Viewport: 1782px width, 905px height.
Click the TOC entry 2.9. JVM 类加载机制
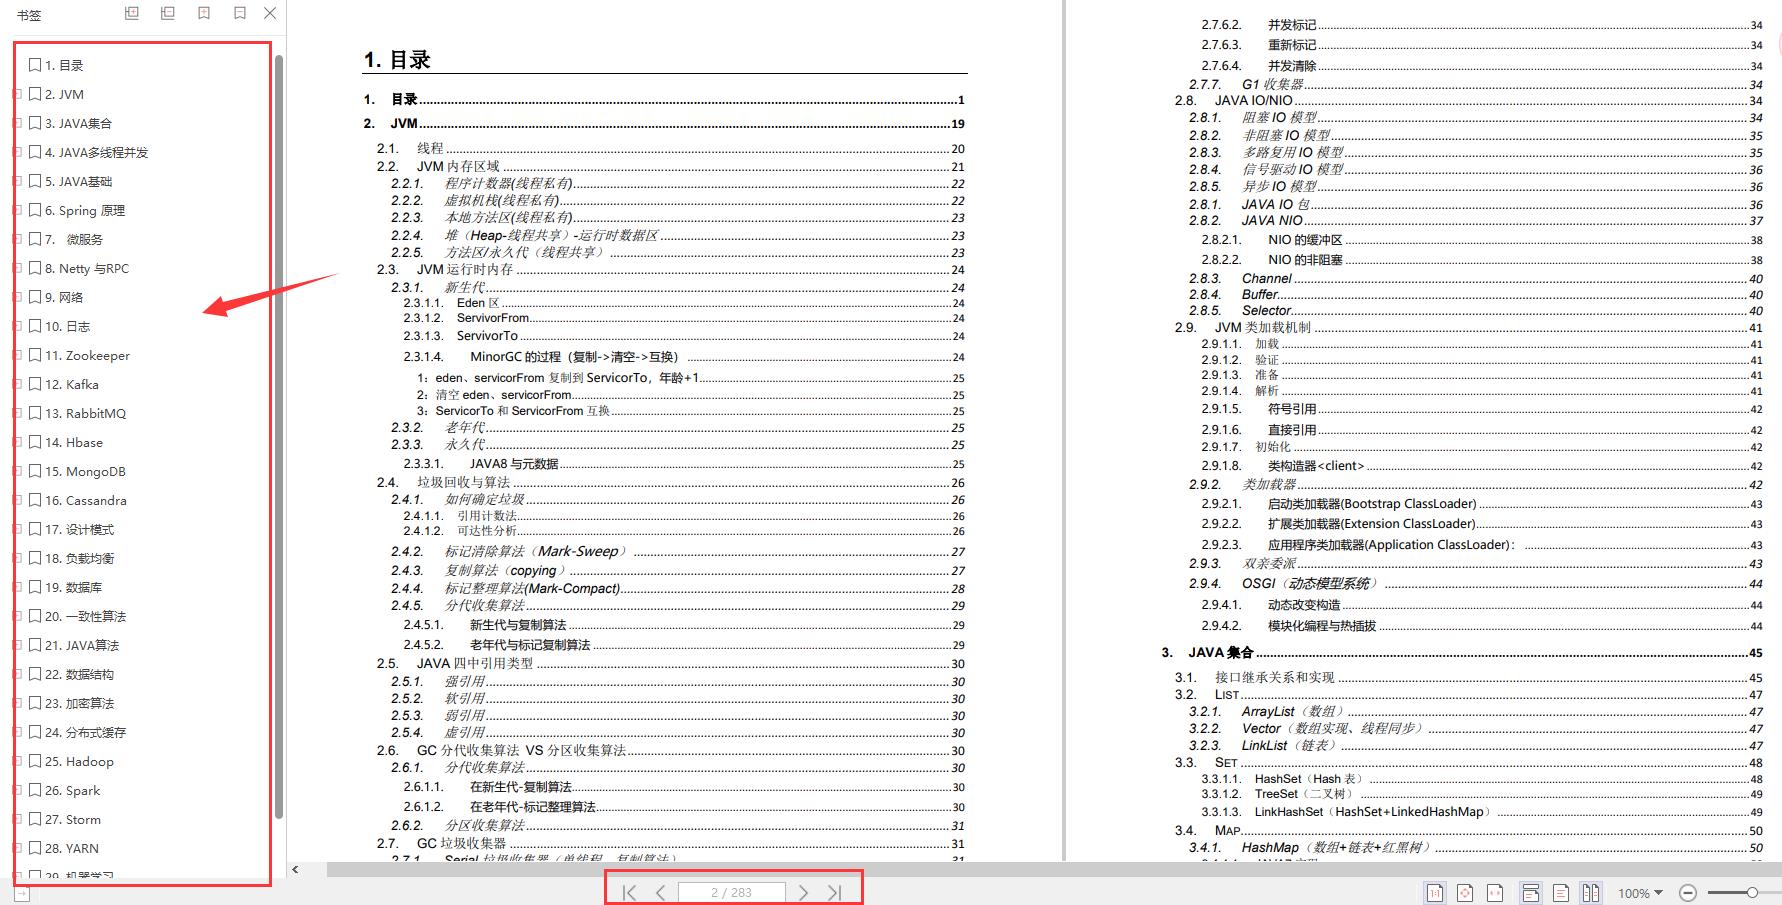(1468, 327)
